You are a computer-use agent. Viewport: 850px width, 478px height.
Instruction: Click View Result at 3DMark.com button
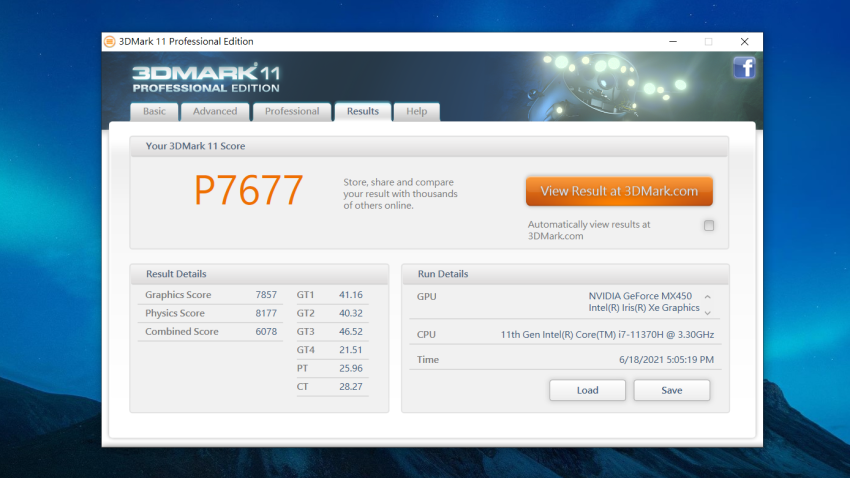[x=619, y=191]
